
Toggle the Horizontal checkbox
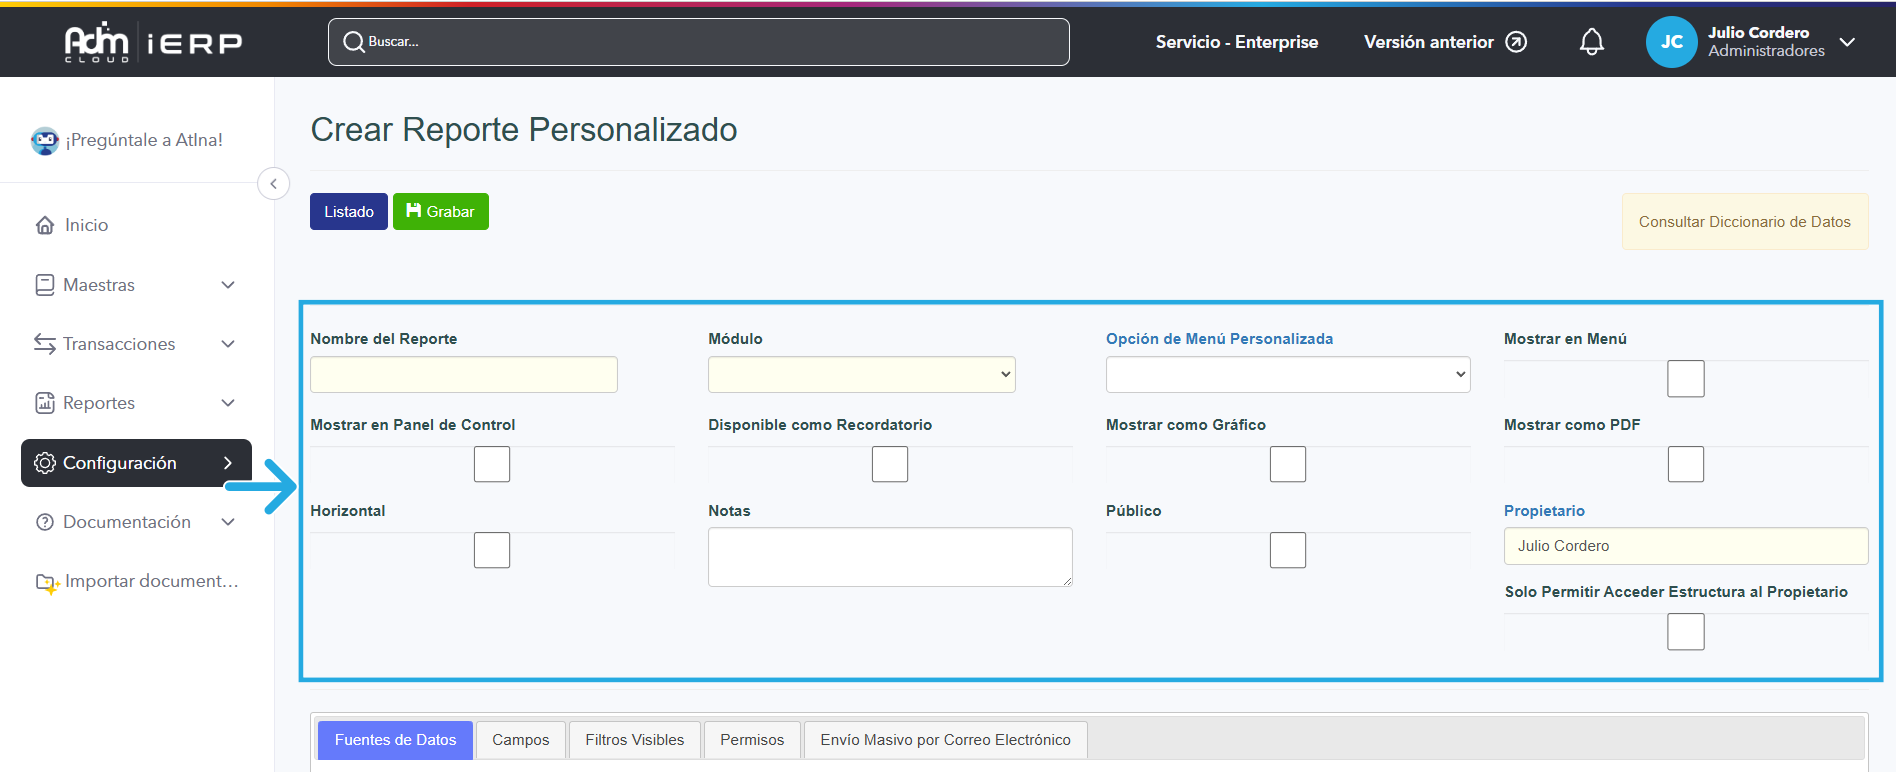(x=491, y=551)
